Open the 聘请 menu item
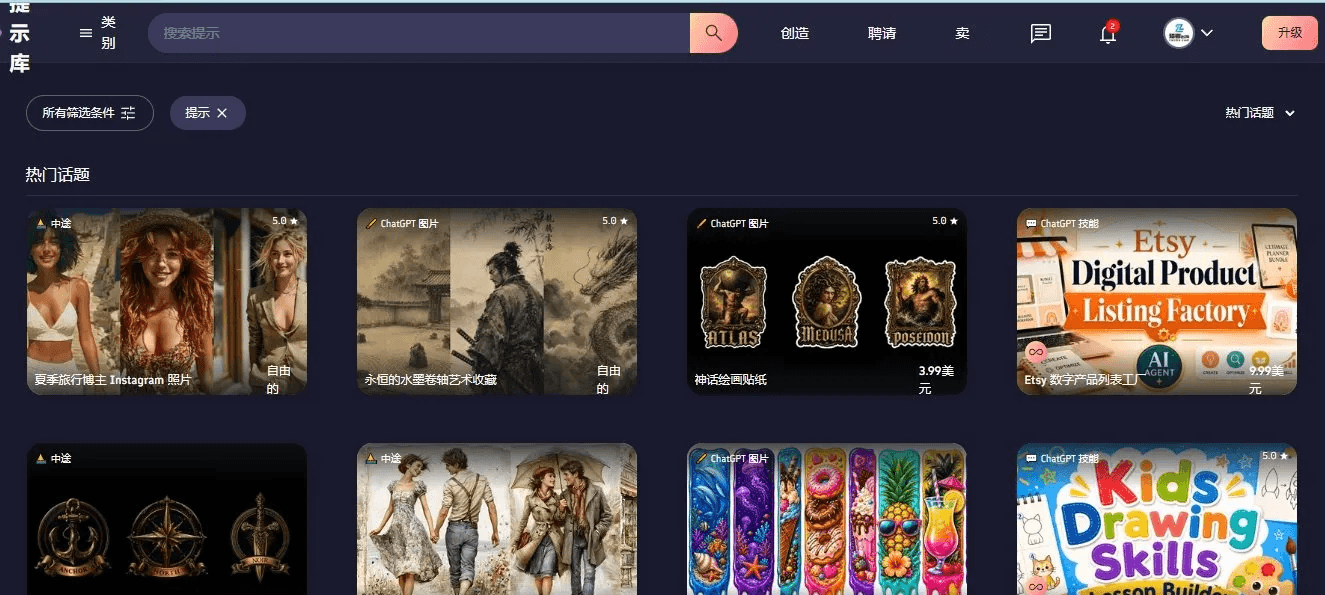Image resolution: width=1325 pixels, height=595 pixels. point(882,33)
